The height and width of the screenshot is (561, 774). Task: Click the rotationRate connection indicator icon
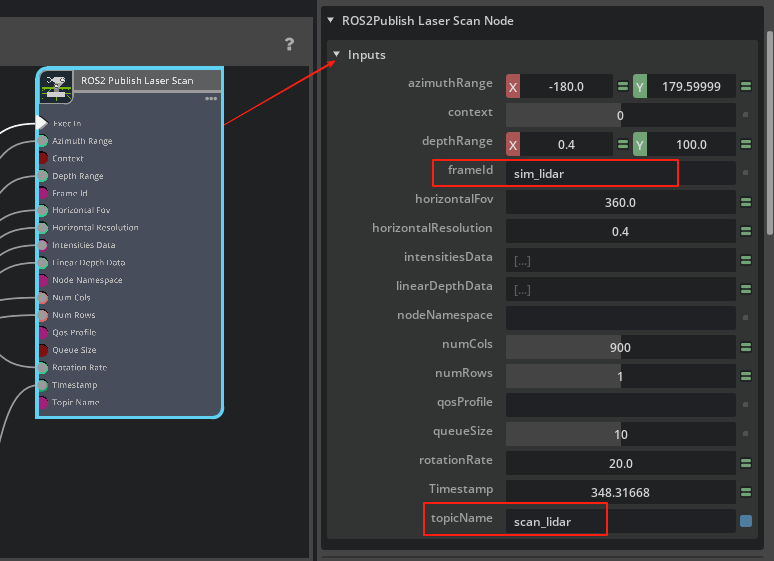746,463
